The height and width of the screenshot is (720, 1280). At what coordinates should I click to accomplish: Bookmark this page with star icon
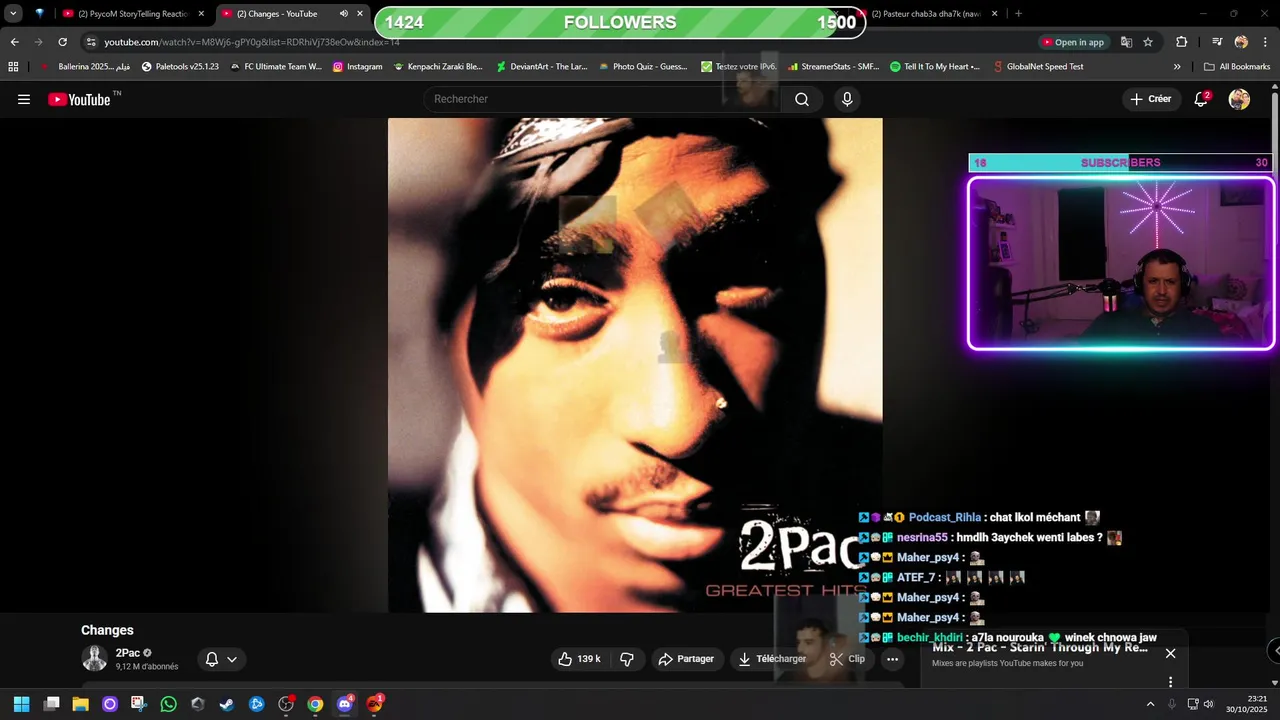(x=1148, y=42)
